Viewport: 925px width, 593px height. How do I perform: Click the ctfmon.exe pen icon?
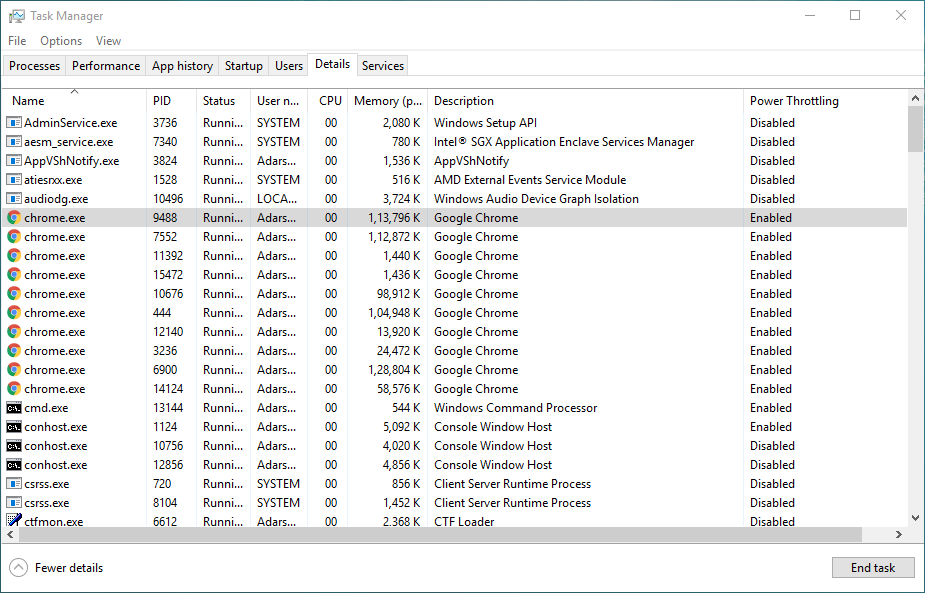pyautogui.click(x=14, y=521)
